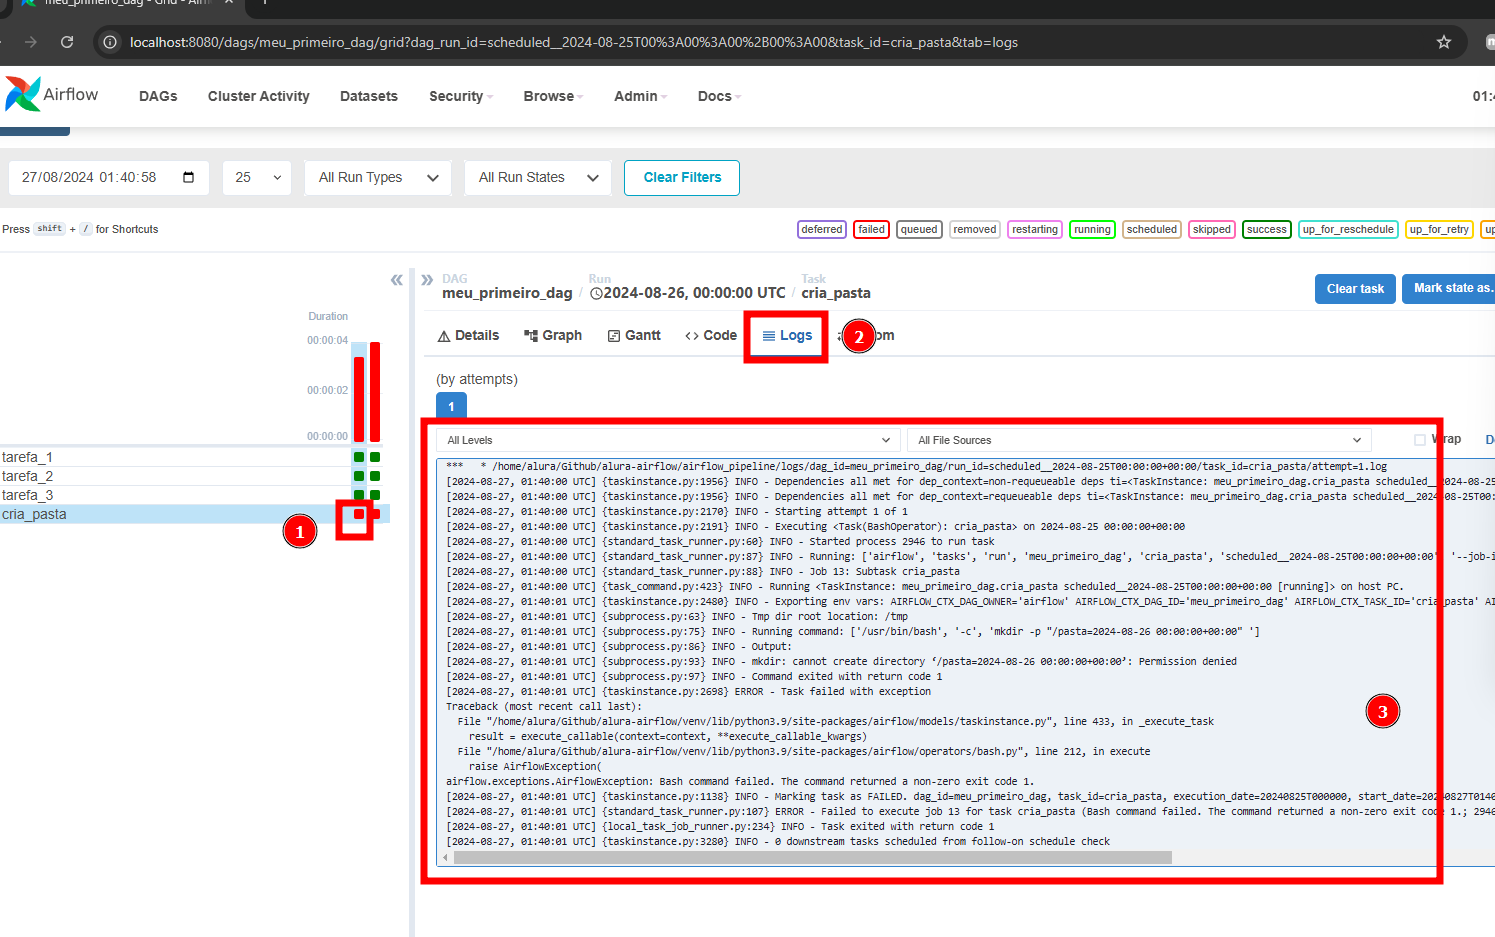The width and height of the screenshot is (1495, 937).
Task: Switch to the Details tab
Action: click(468, 336)
